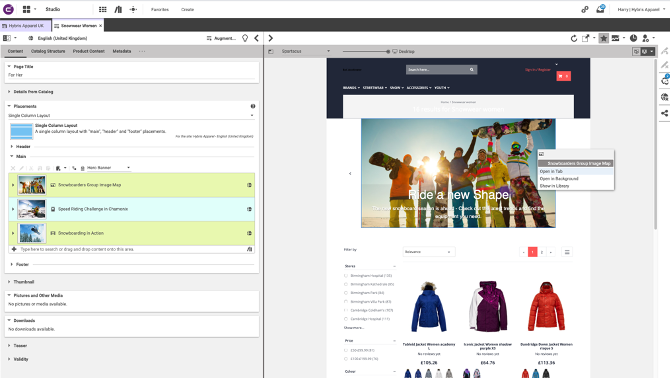Click the reload preview icon
This screenshot has width=670, height=378.
(x=573, y=38)
